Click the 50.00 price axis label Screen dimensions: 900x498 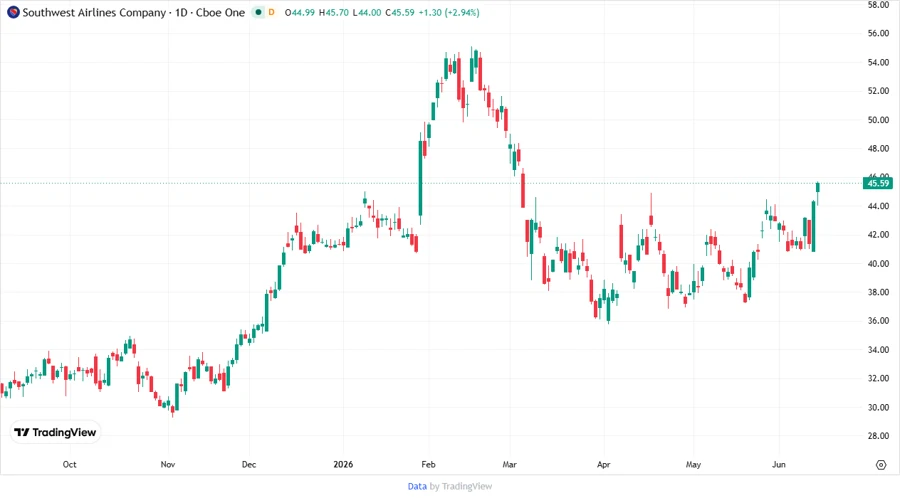878,120
